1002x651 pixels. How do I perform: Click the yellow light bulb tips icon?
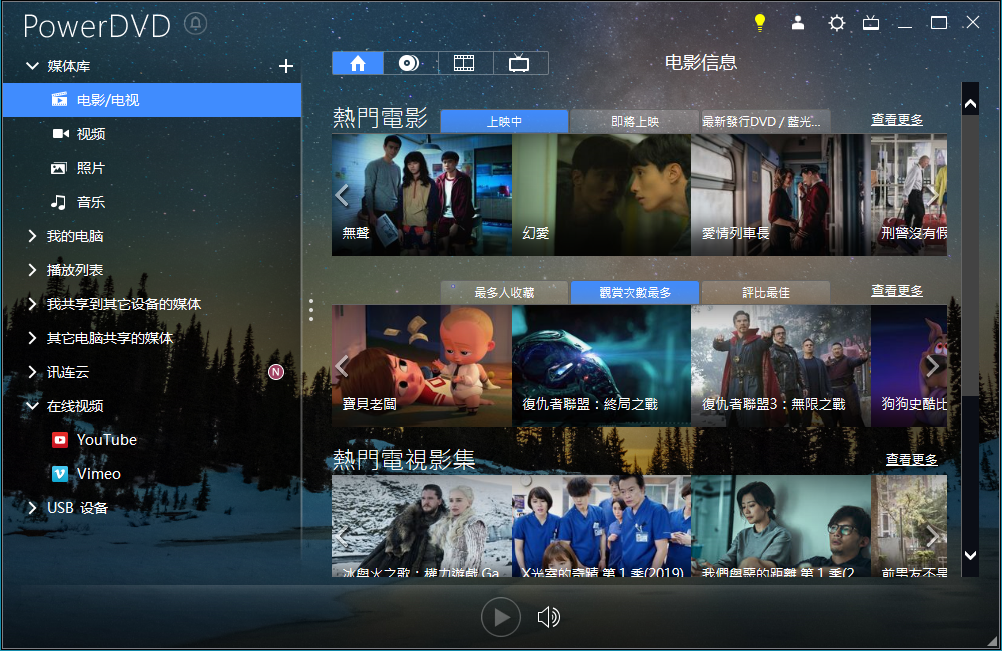(x=759, y=23)
